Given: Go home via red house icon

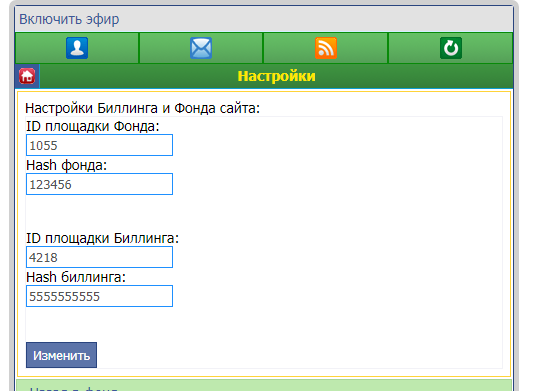Looking at the screenshot, I should (27, 76).
